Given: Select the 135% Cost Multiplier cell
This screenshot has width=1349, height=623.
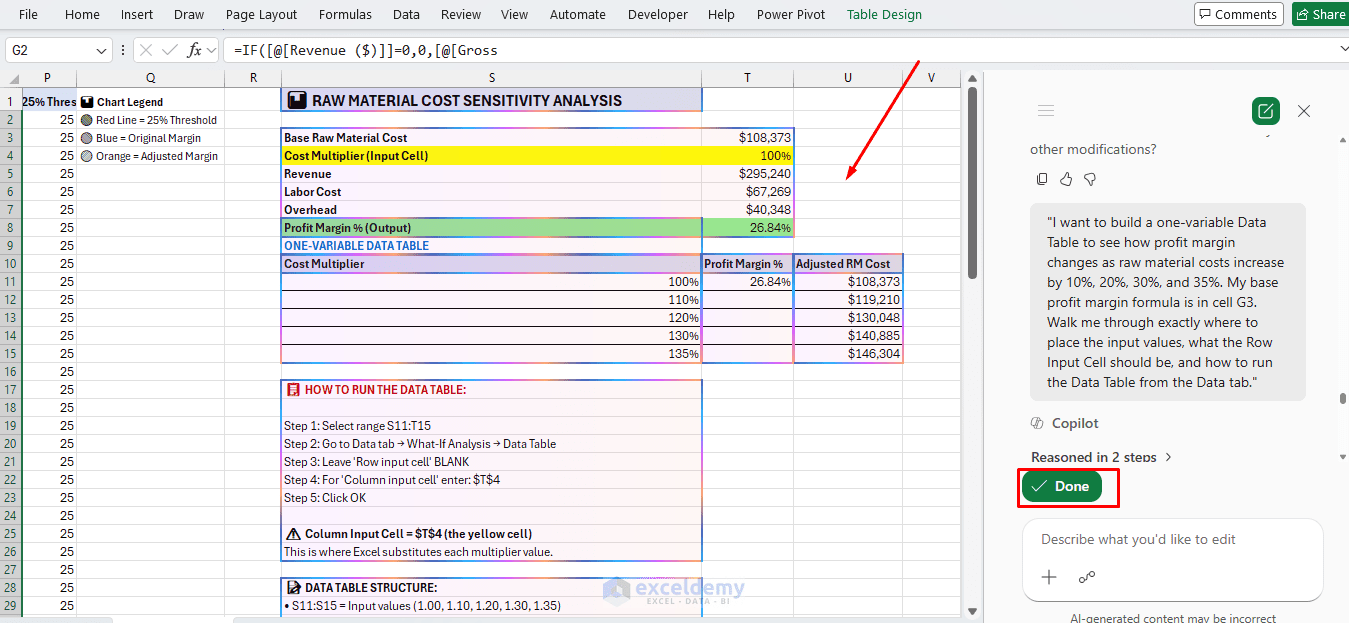Looking at the screenshot, I should [x=492, y=354].
